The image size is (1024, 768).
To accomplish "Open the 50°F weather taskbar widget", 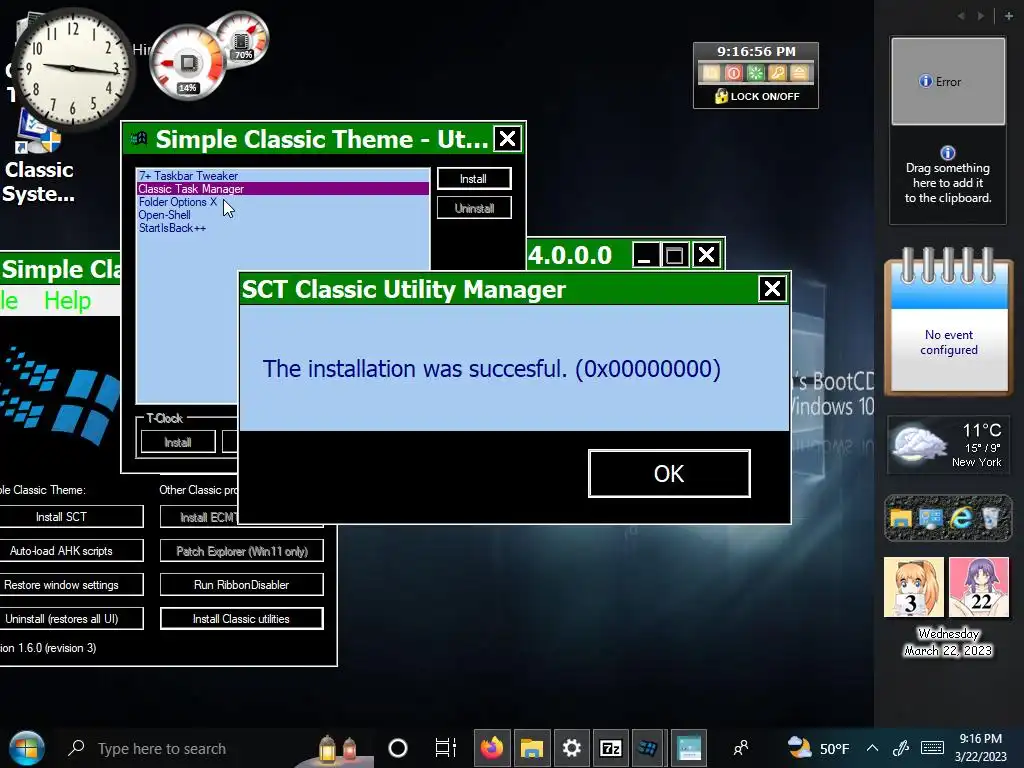I will coord(818,748).
